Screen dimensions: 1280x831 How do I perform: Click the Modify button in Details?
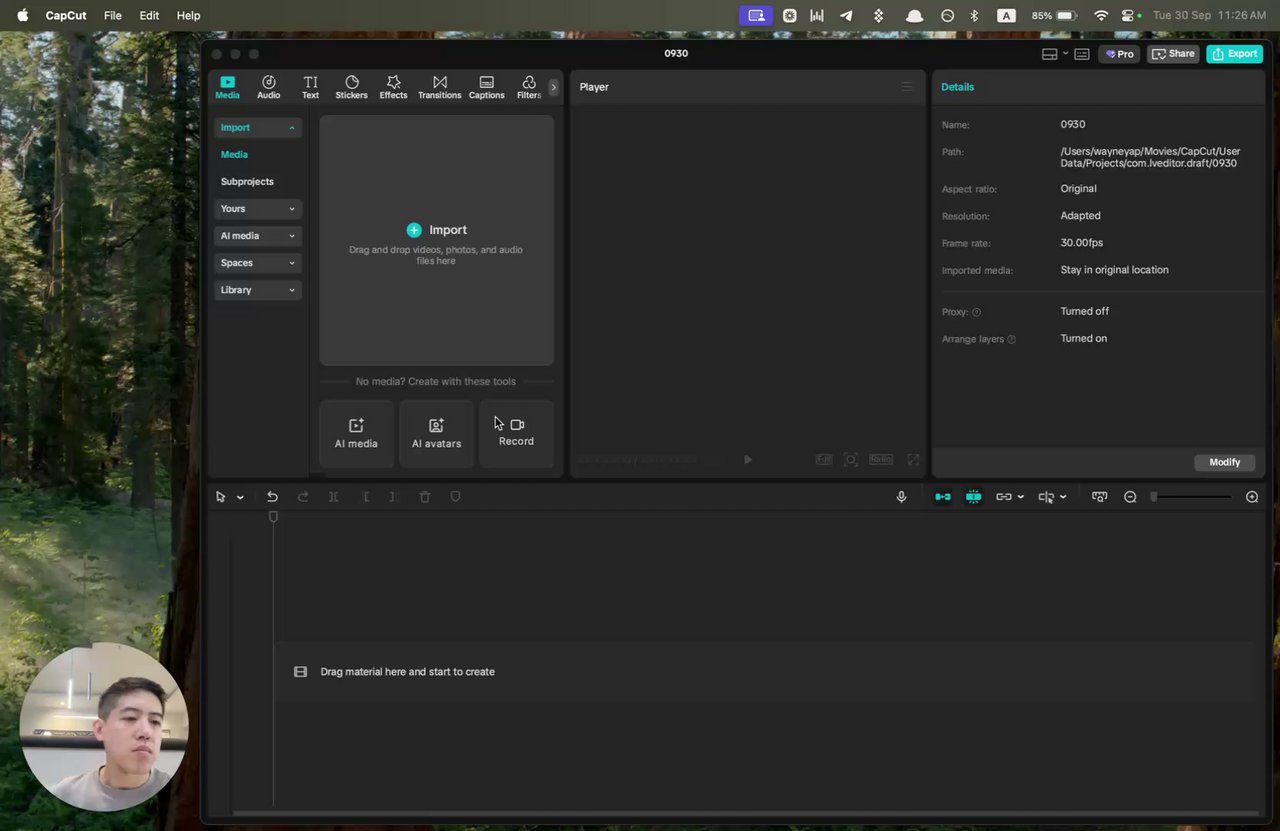point(1225,462)
